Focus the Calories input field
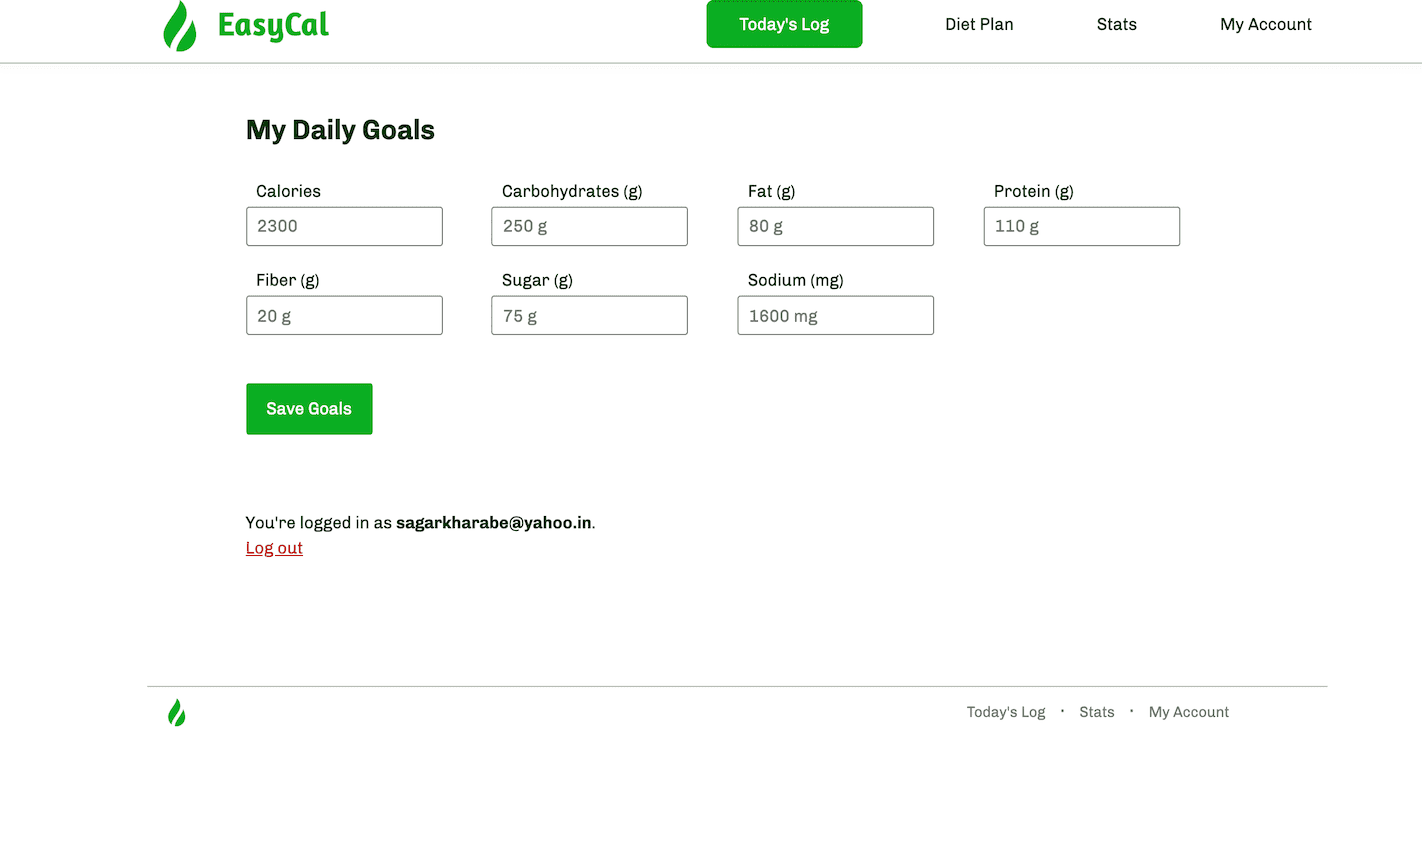Image resolution: width=1422 pixels, height=854 pixels. coord(344,226)
